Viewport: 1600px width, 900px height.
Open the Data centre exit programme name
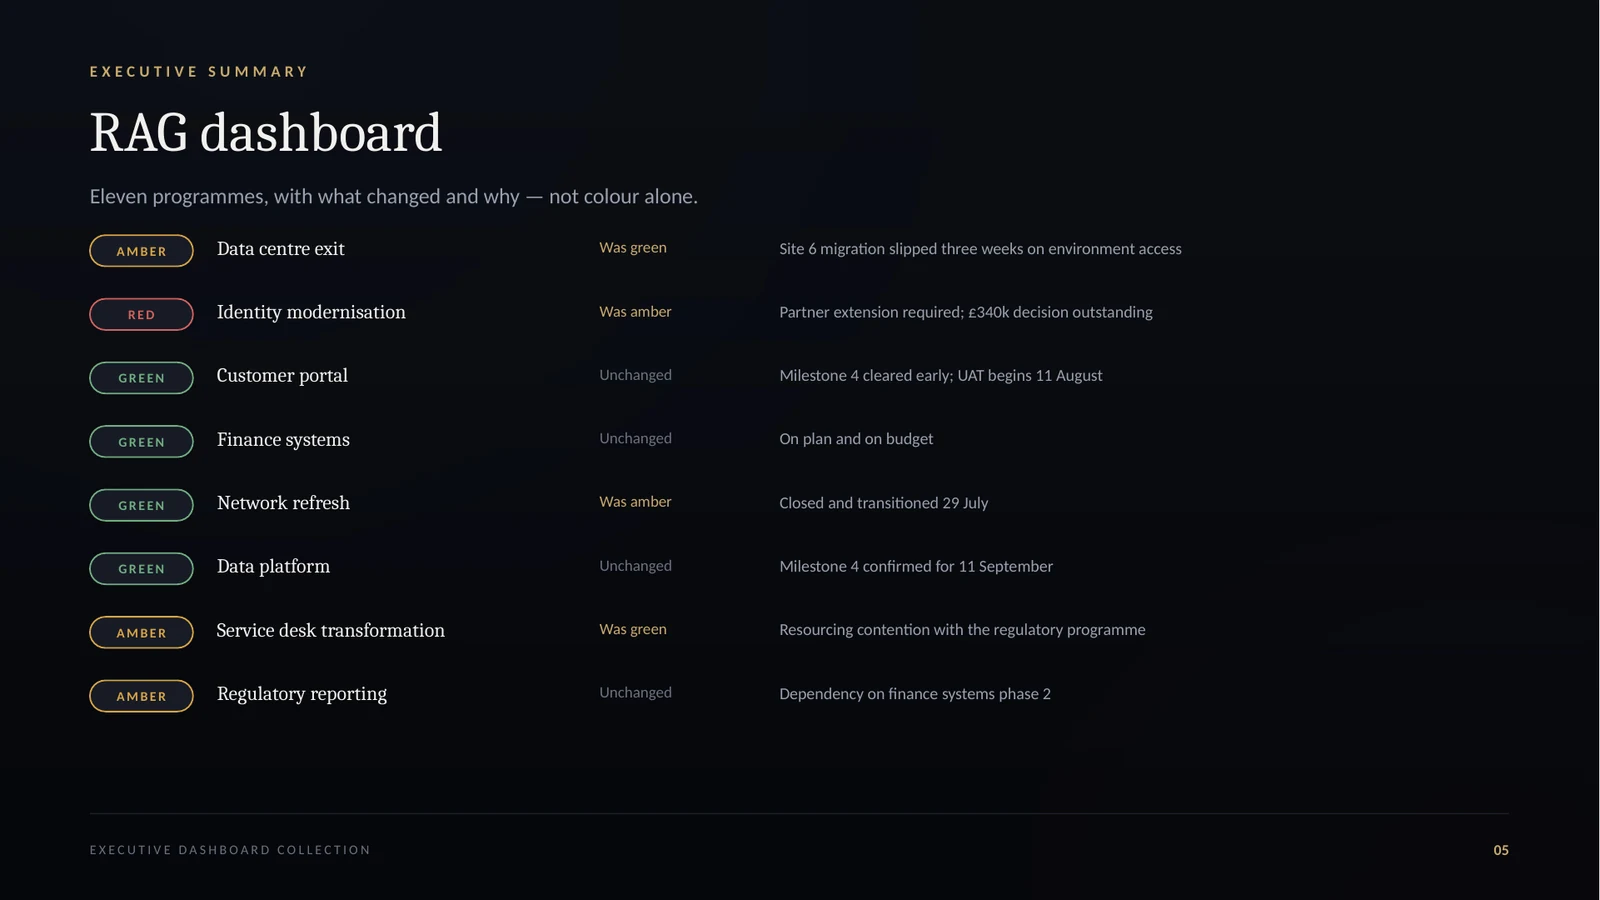click(x=281, y=249)
